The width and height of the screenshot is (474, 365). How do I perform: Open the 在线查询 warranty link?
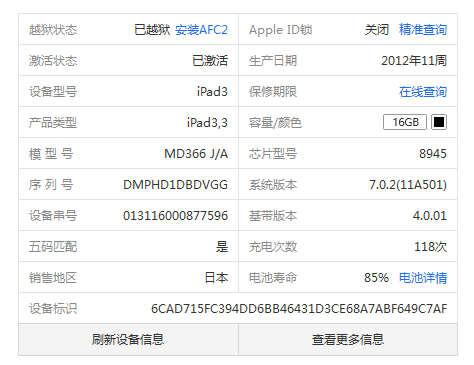423,92
